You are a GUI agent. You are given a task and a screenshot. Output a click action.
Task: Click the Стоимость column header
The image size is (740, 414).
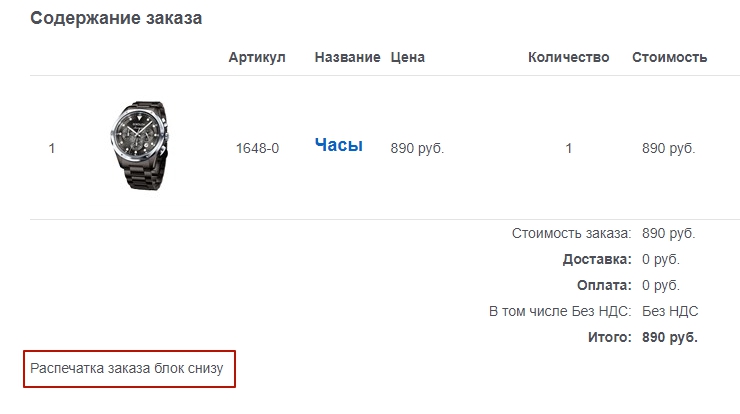tap(670, 57)
